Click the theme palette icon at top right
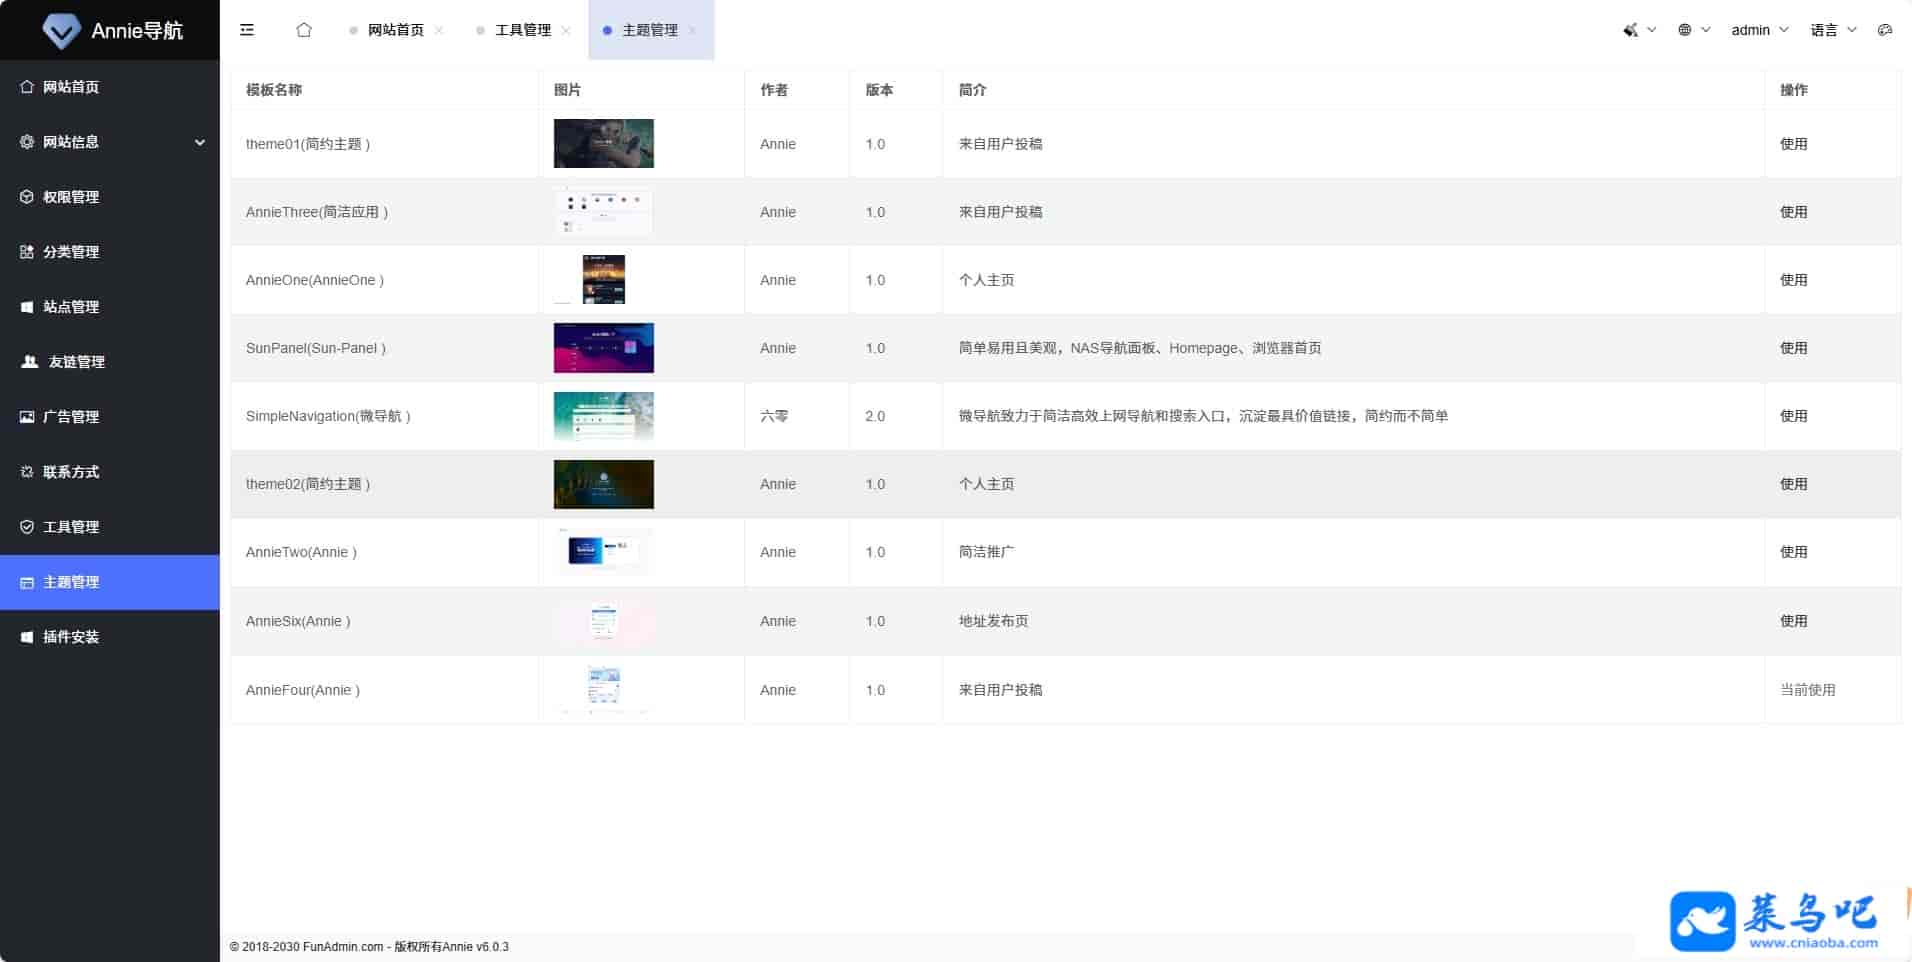1912x962 pixels. click(1884, 30)
